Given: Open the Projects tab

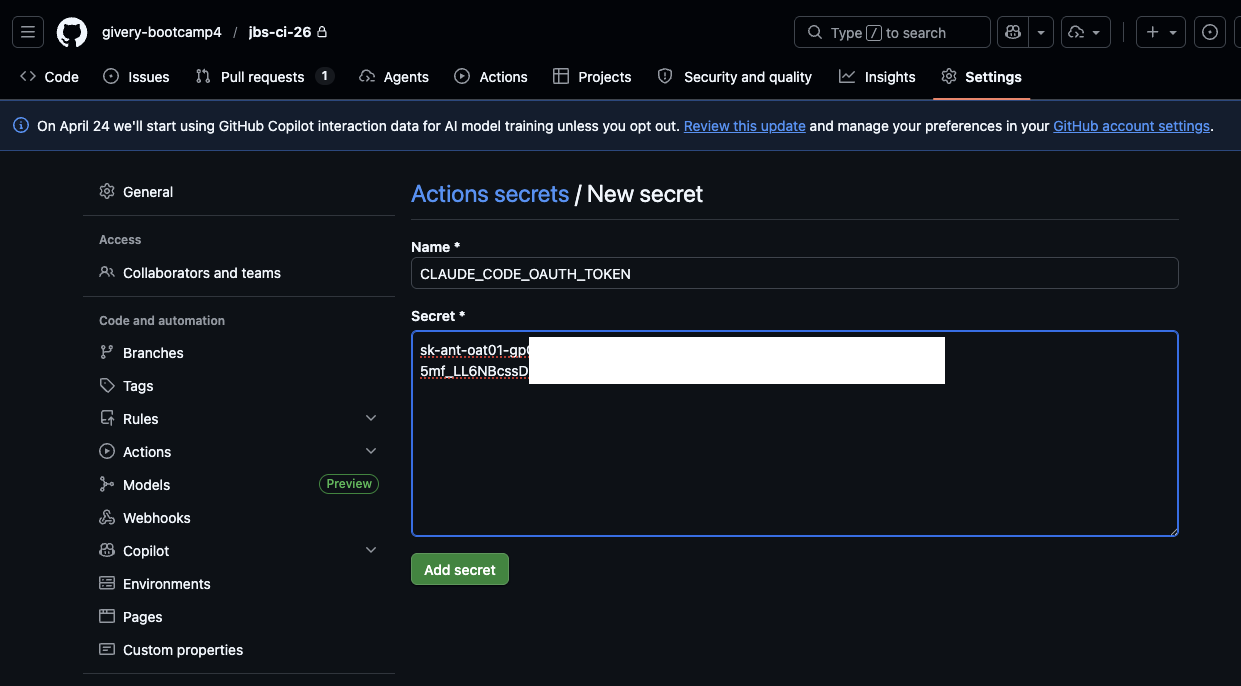Looking at the screenshot, I should coord(592,77).
